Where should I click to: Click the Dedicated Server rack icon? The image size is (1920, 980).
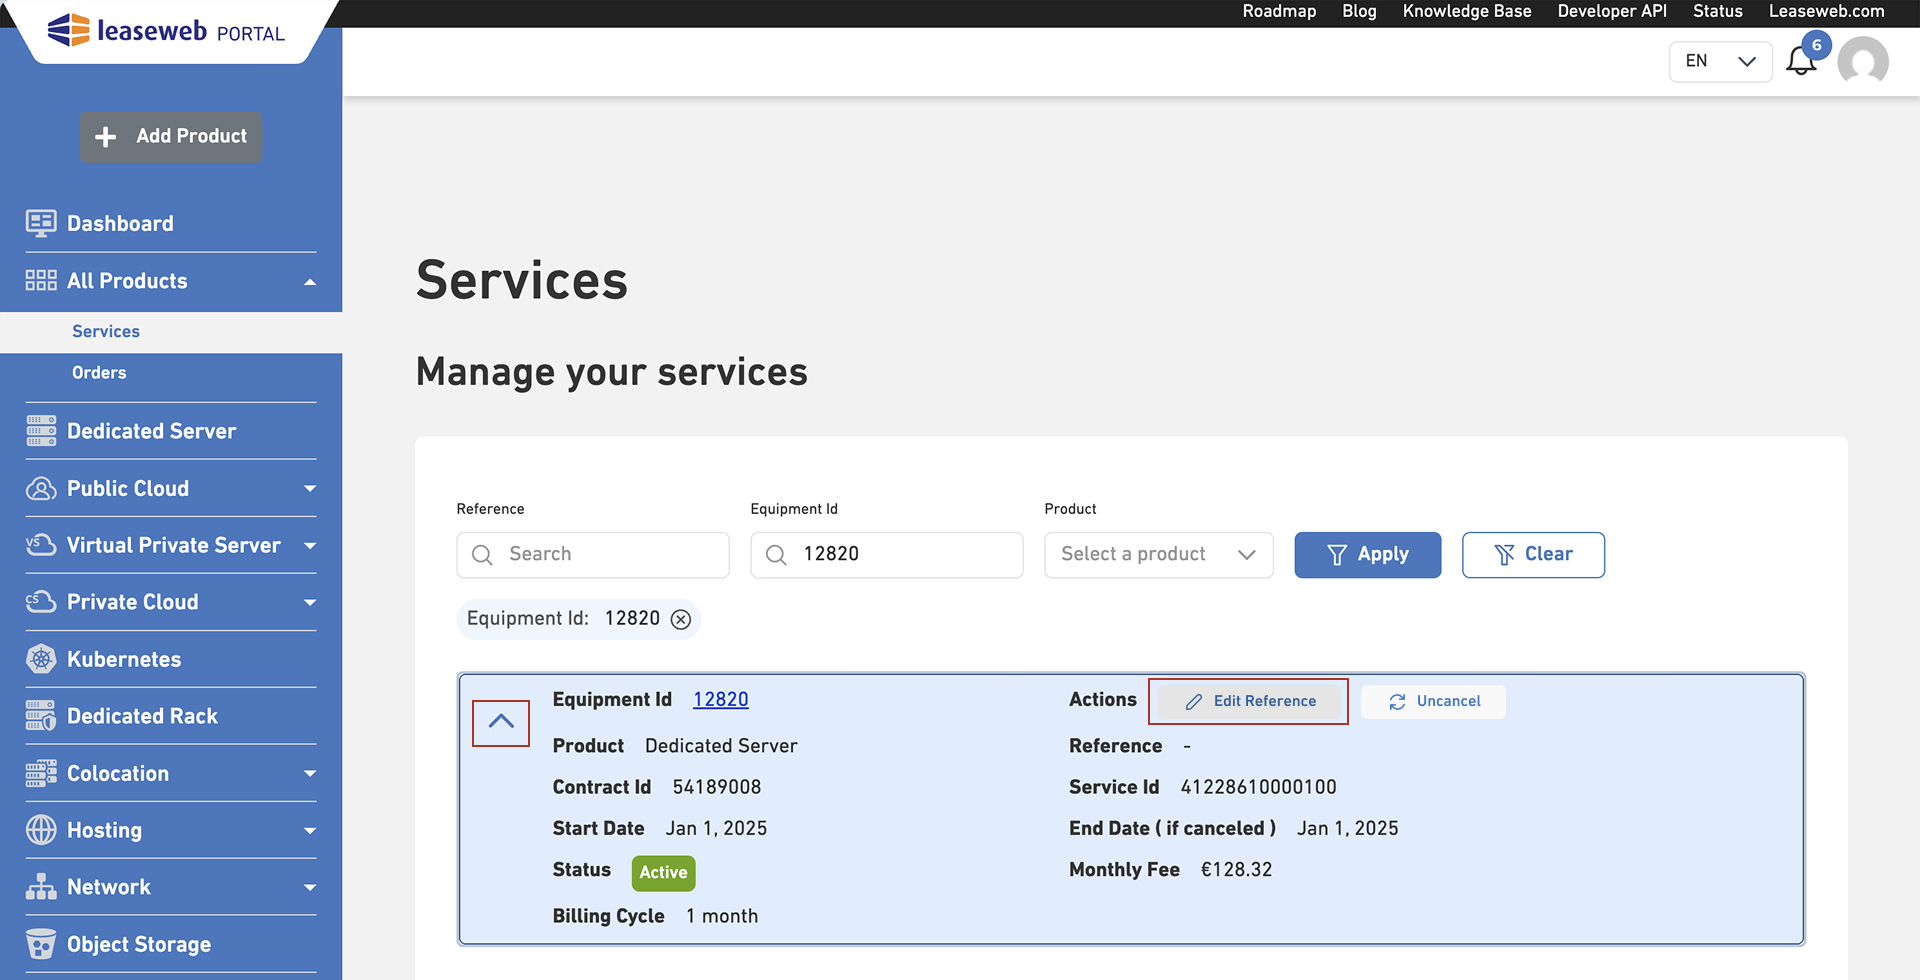41,431
